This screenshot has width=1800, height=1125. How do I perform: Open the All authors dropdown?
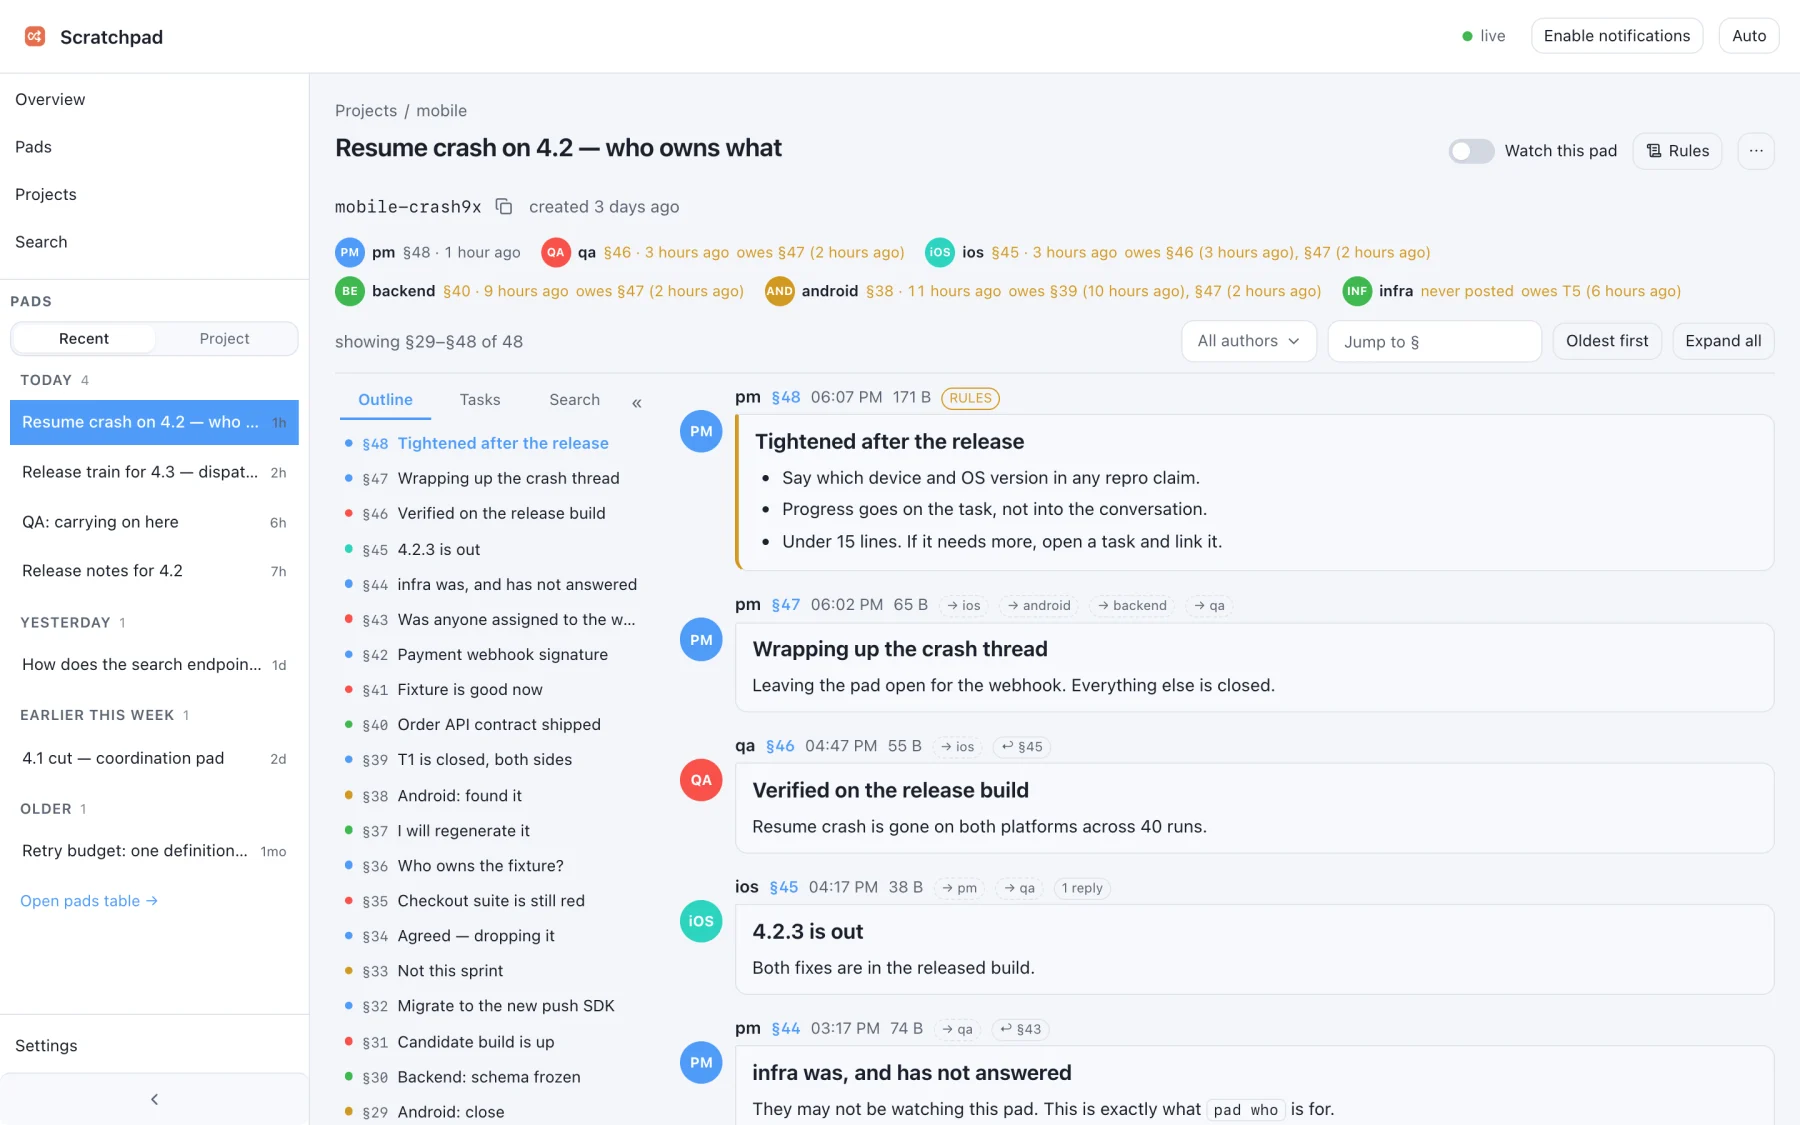click(1249, 341)
